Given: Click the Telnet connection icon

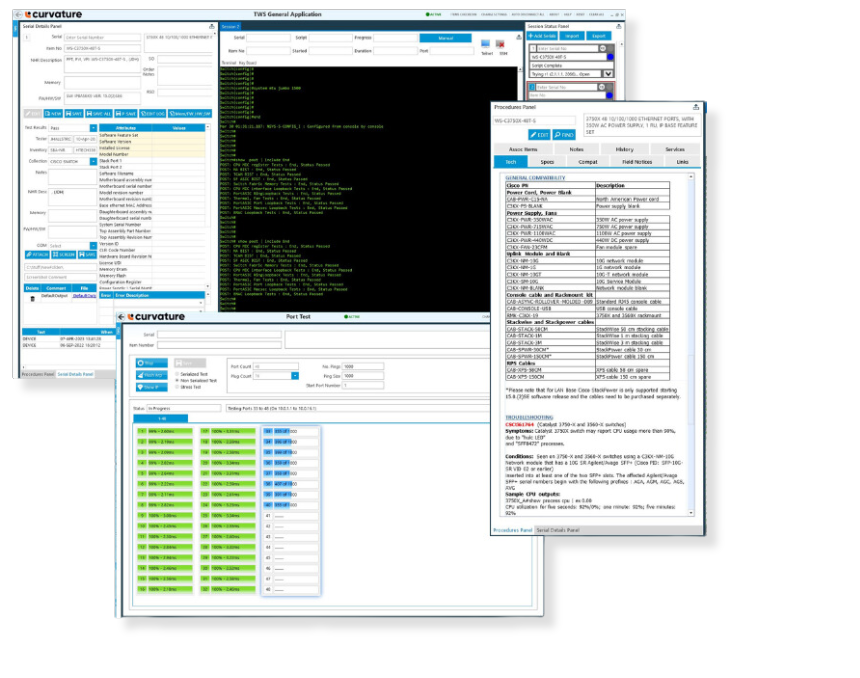Looking at the screenshot, I should pyautogui.click(x=485, y=43).
